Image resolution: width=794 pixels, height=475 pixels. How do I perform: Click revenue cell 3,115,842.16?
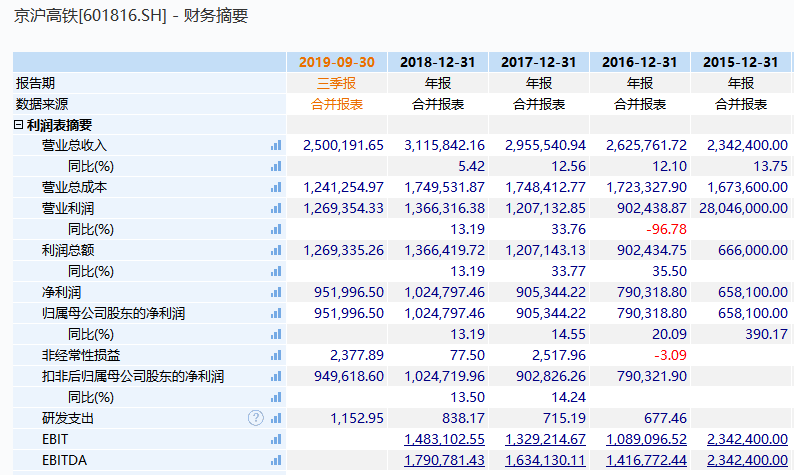pos(444,145)
